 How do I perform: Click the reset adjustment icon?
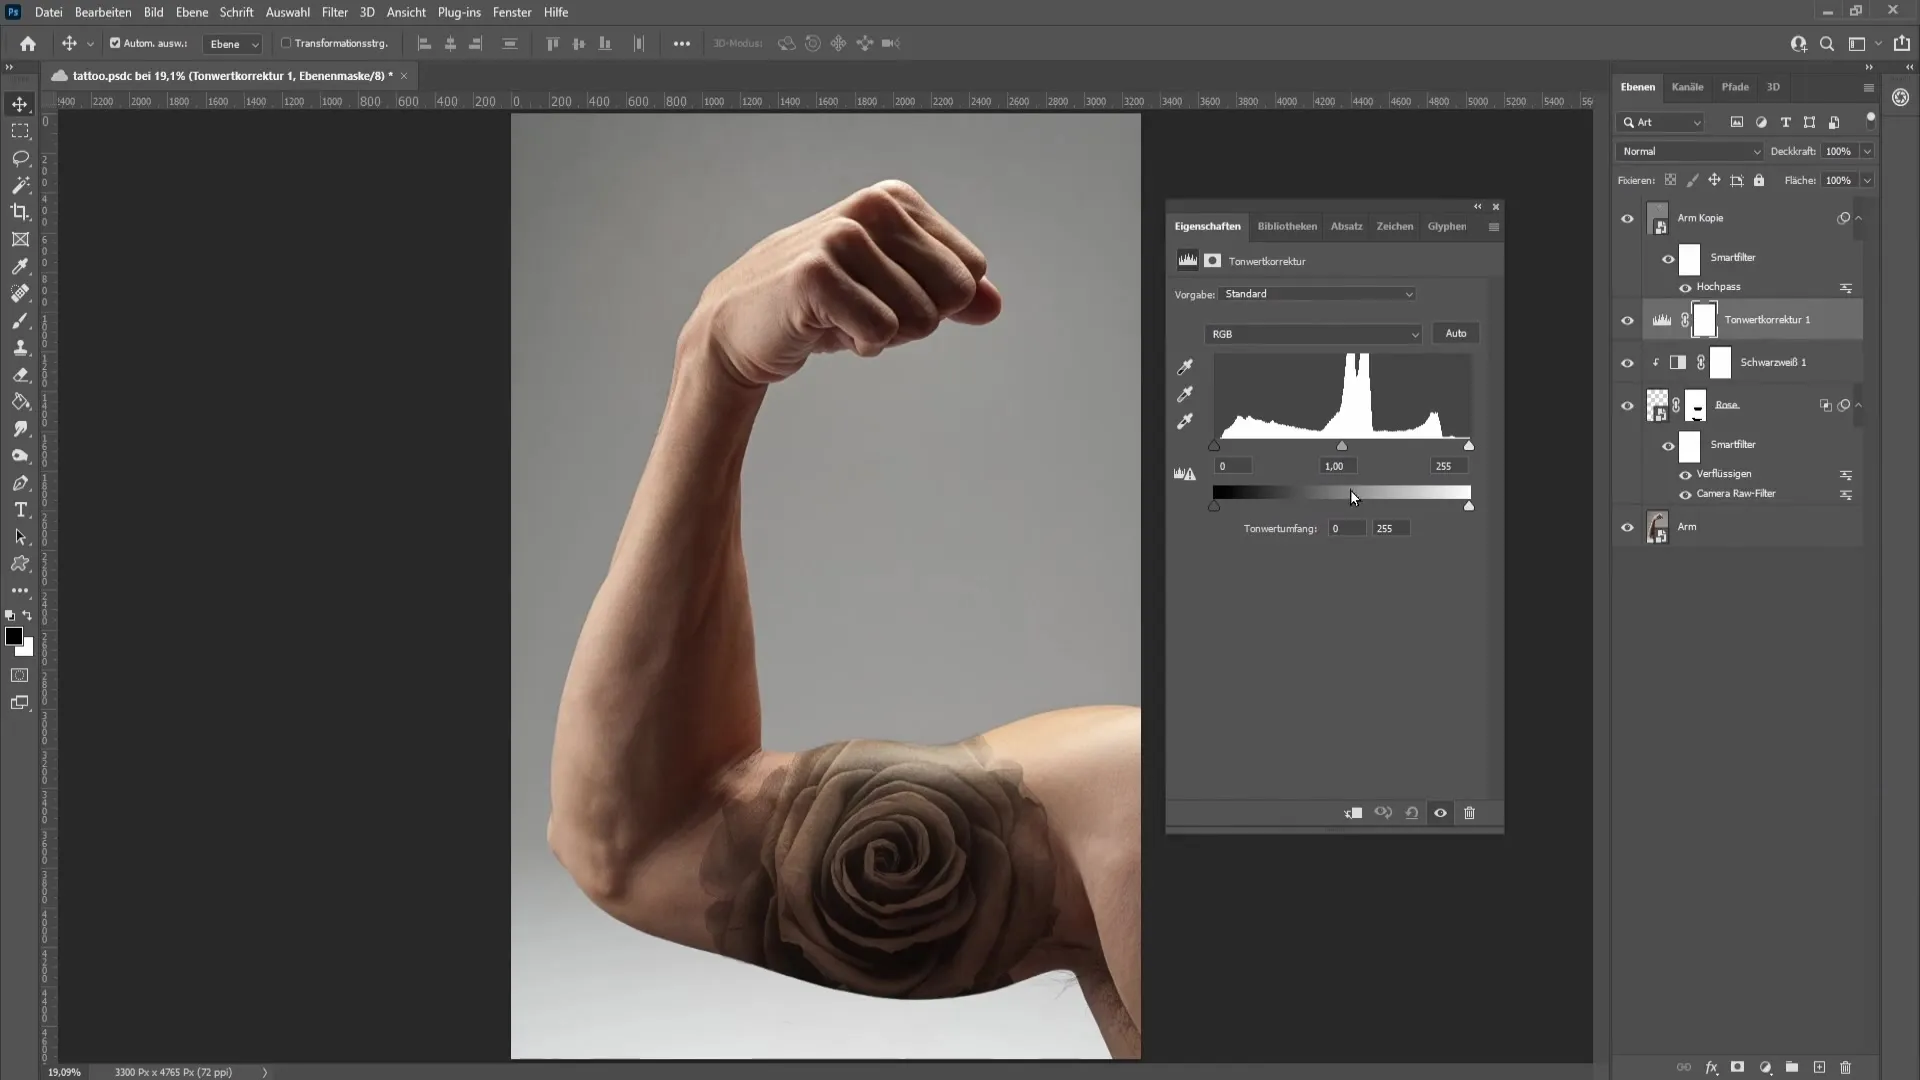pos(1411,812)
